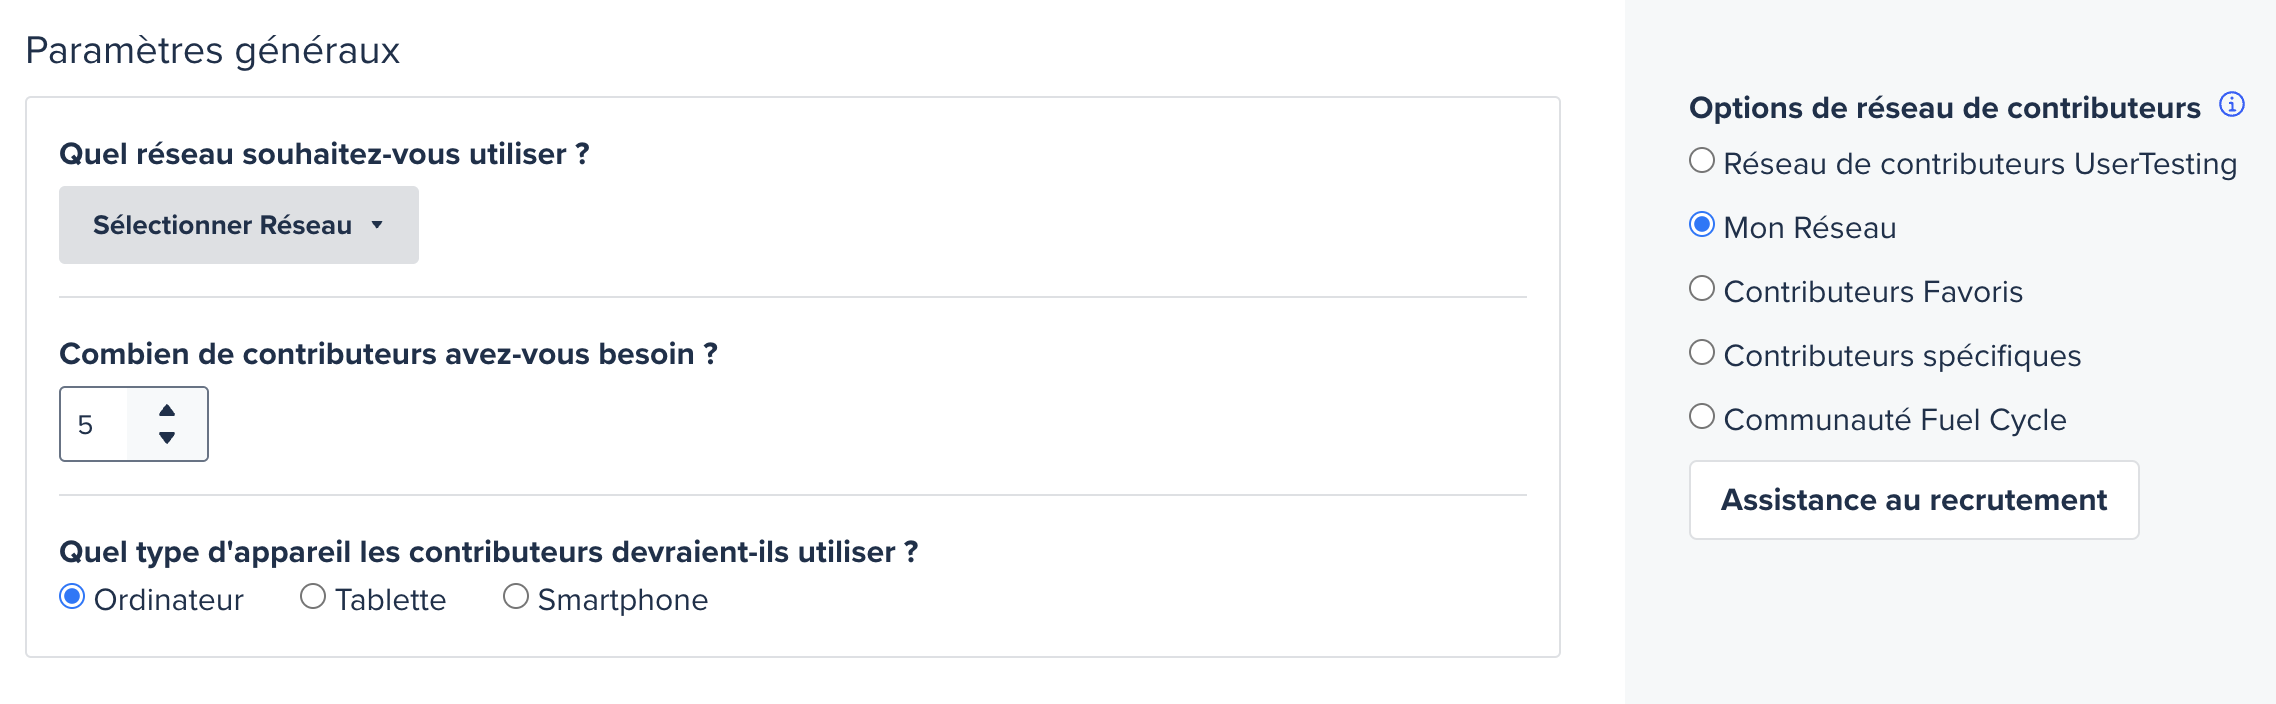Viewport: 2276px width, 704px height.
Task: Focus the number of contributors field
Action: tap(94, 424)
